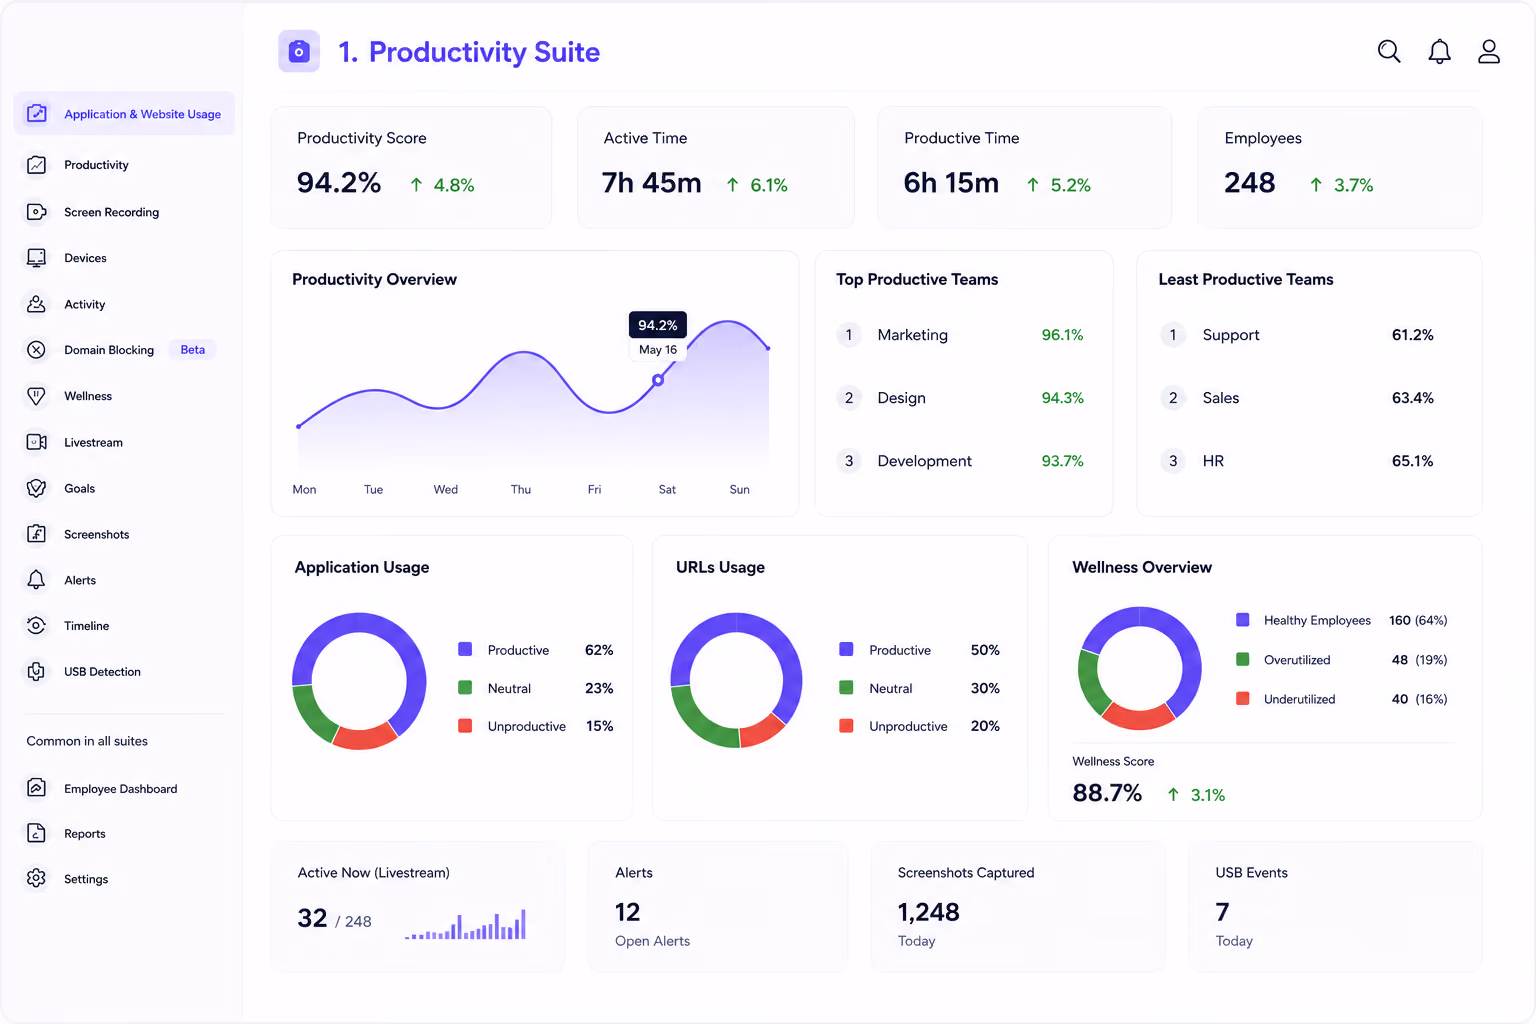This screenshot has height=1024, width=1536.
Task: Click the Activity person icon
Action: tap(37, 304)
